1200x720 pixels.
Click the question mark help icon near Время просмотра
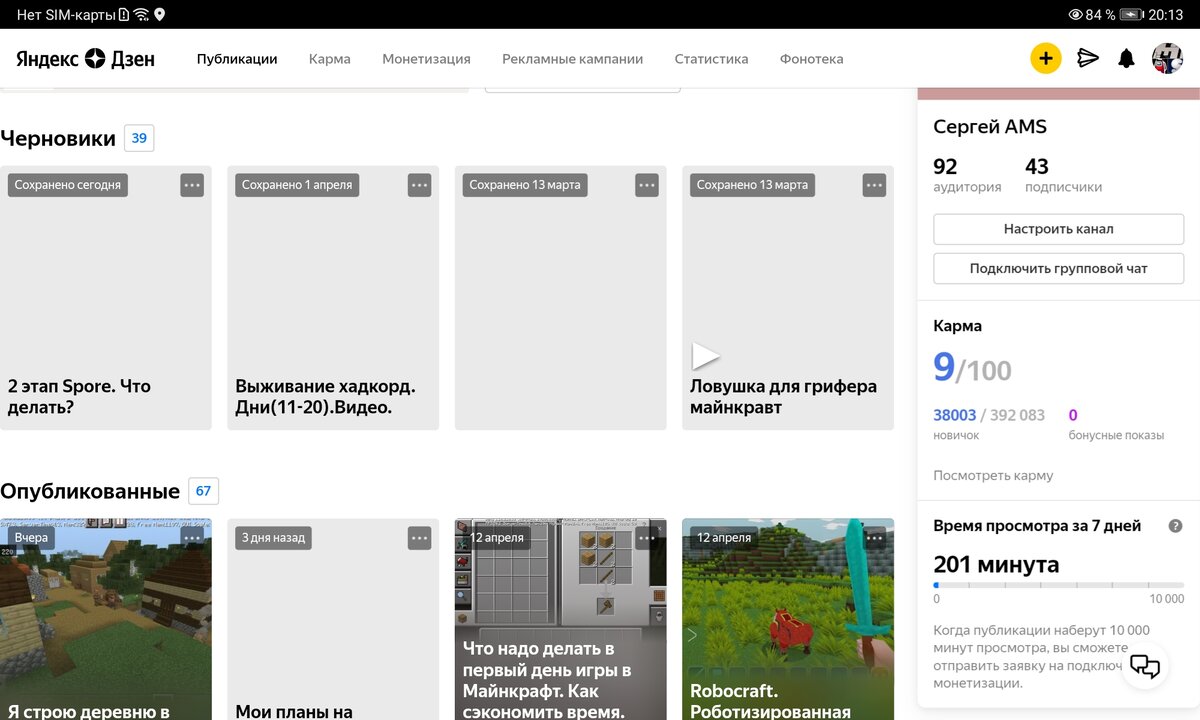(1176, 526)
